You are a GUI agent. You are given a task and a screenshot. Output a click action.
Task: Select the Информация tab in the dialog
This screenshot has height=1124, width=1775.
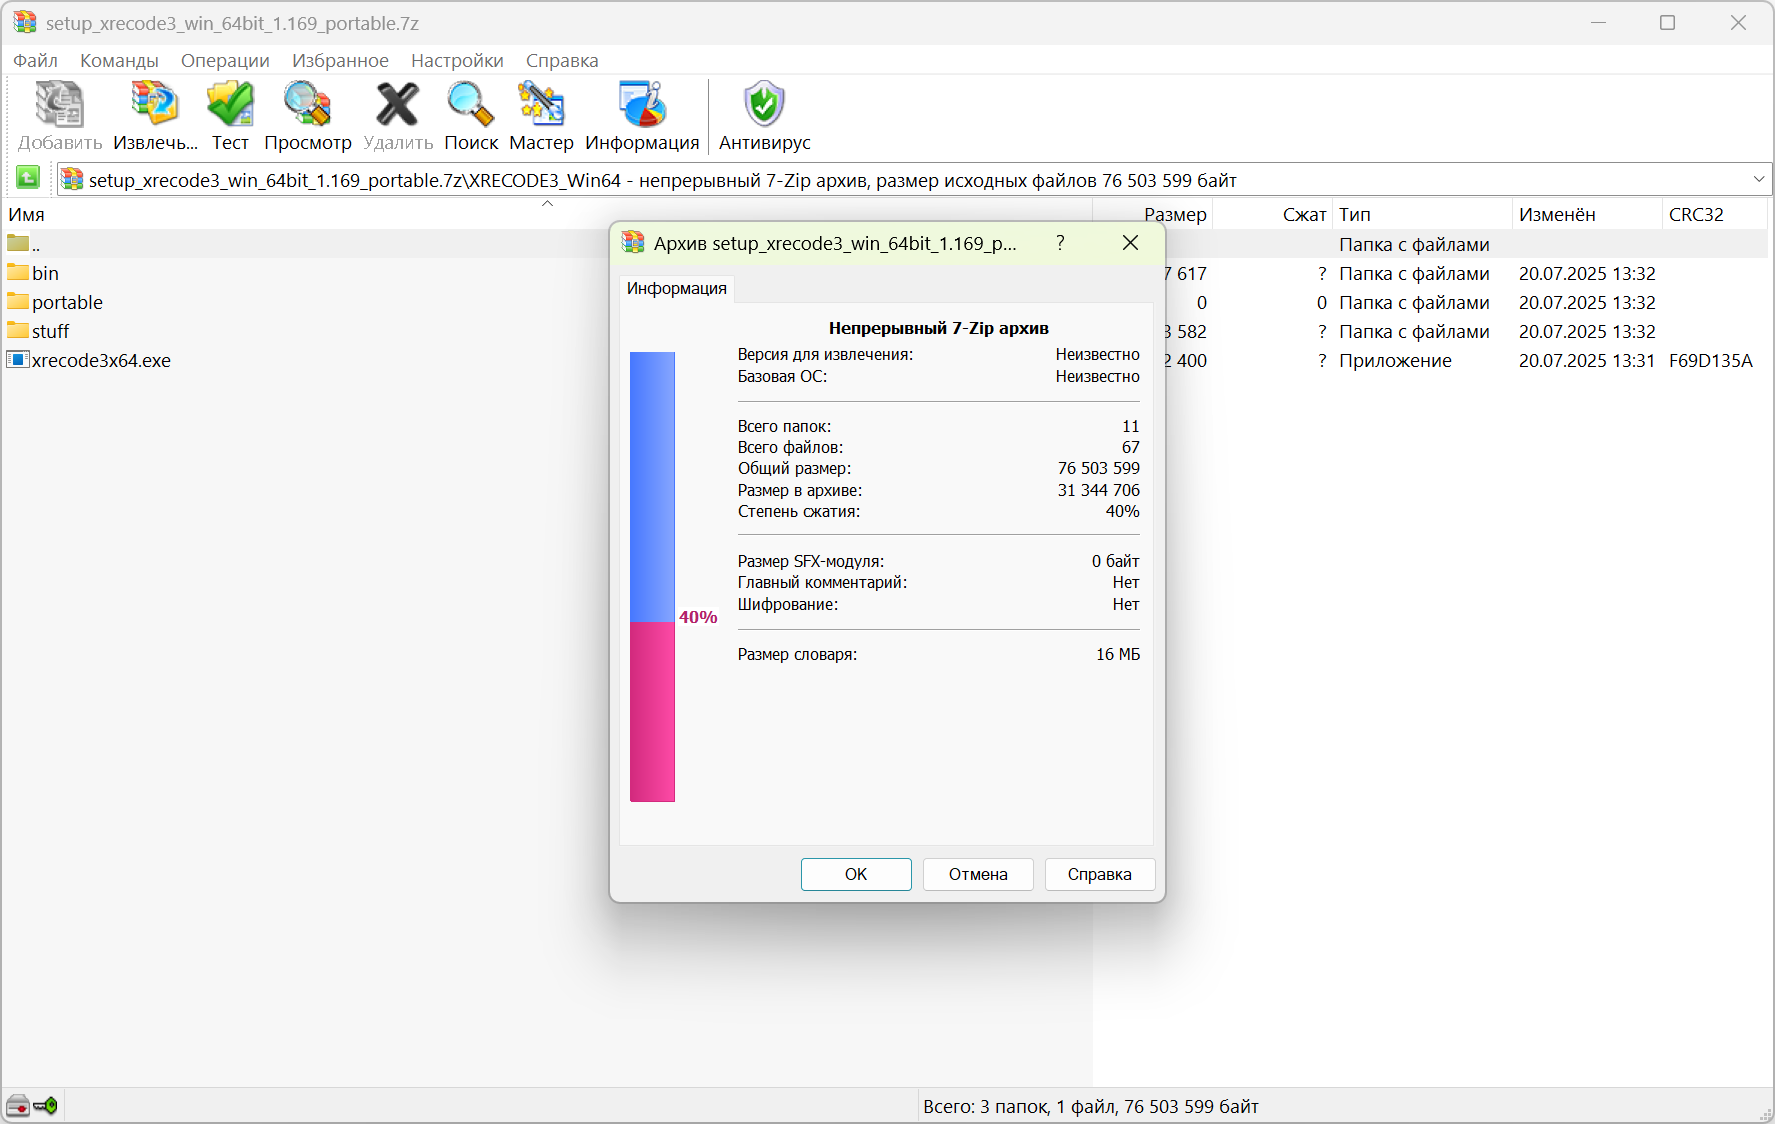click(x=677, y=288)
